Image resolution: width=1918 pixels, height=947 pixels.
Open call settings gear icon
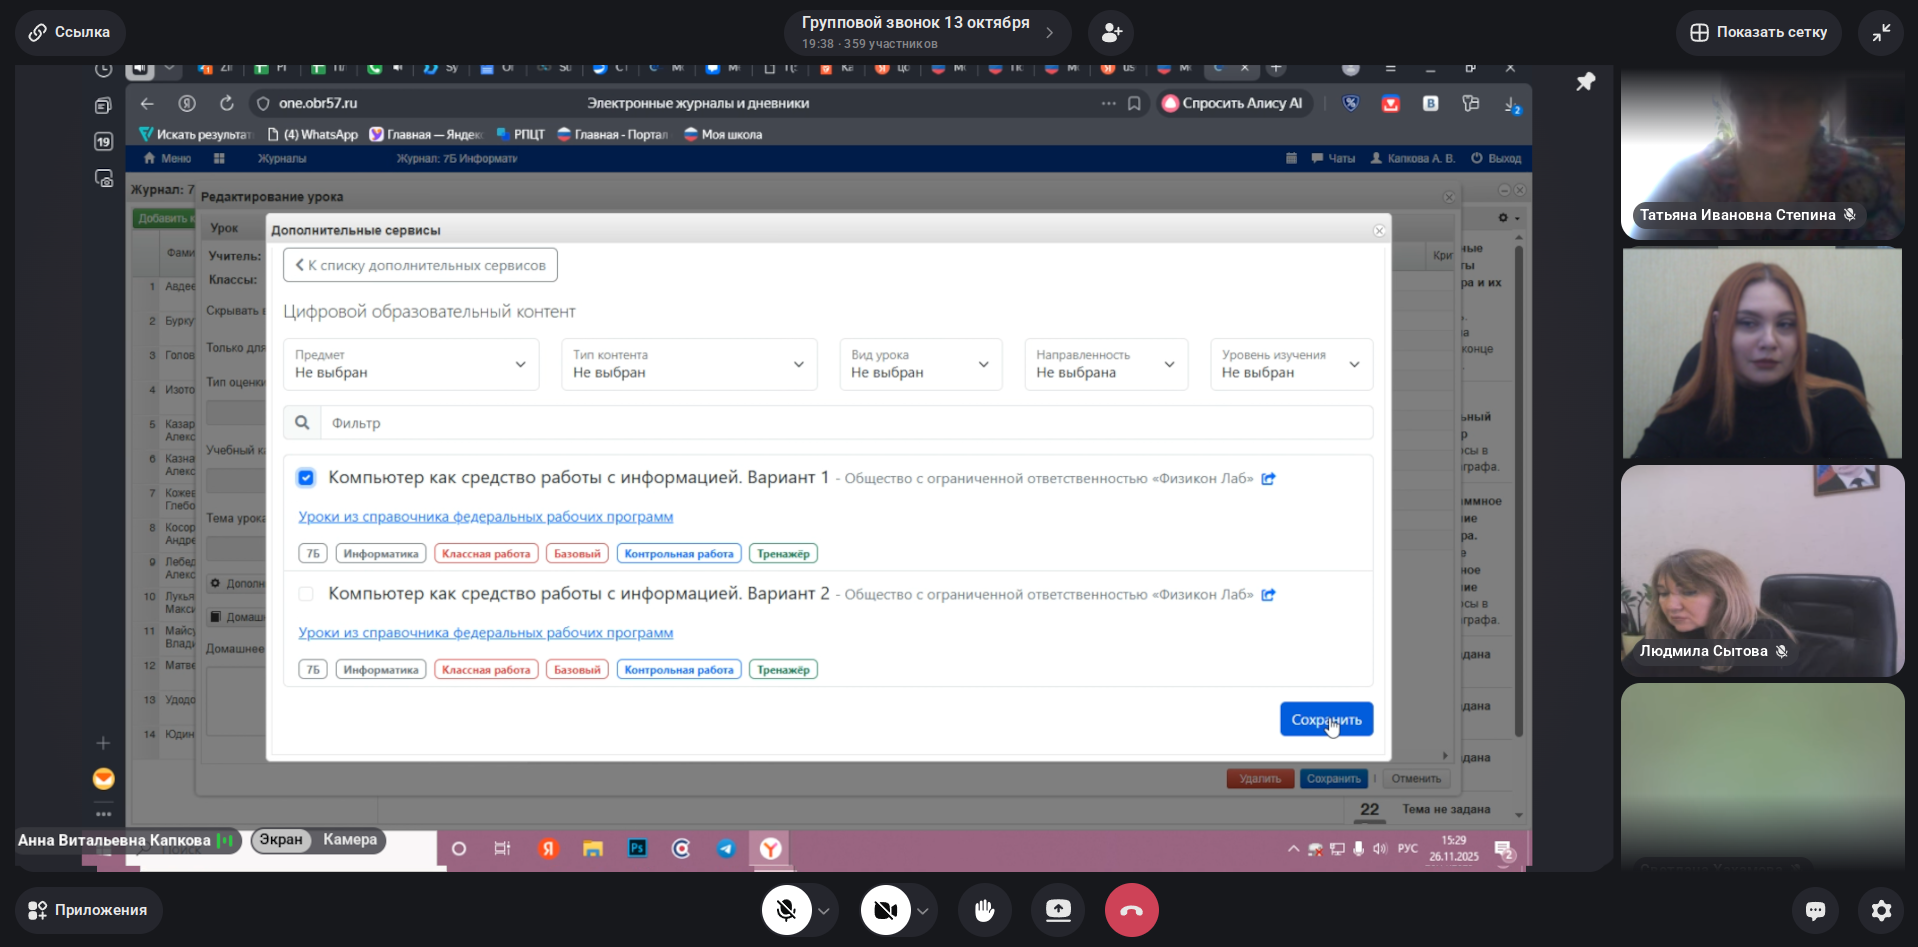(1881, 910)
